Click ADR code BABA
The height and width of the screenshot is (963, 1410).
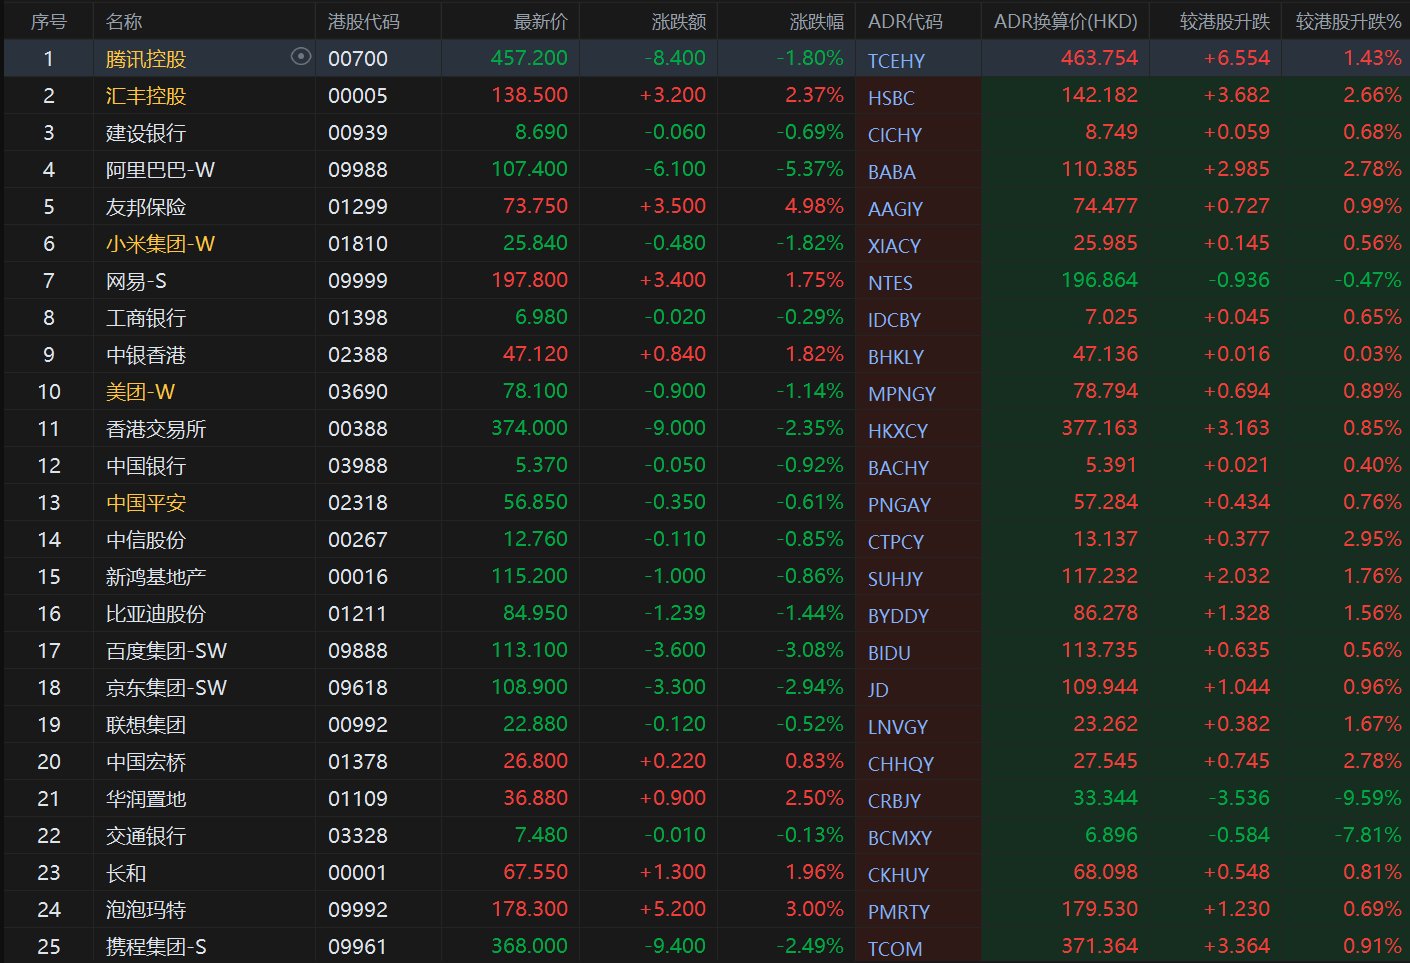click(x=892, y=172)
